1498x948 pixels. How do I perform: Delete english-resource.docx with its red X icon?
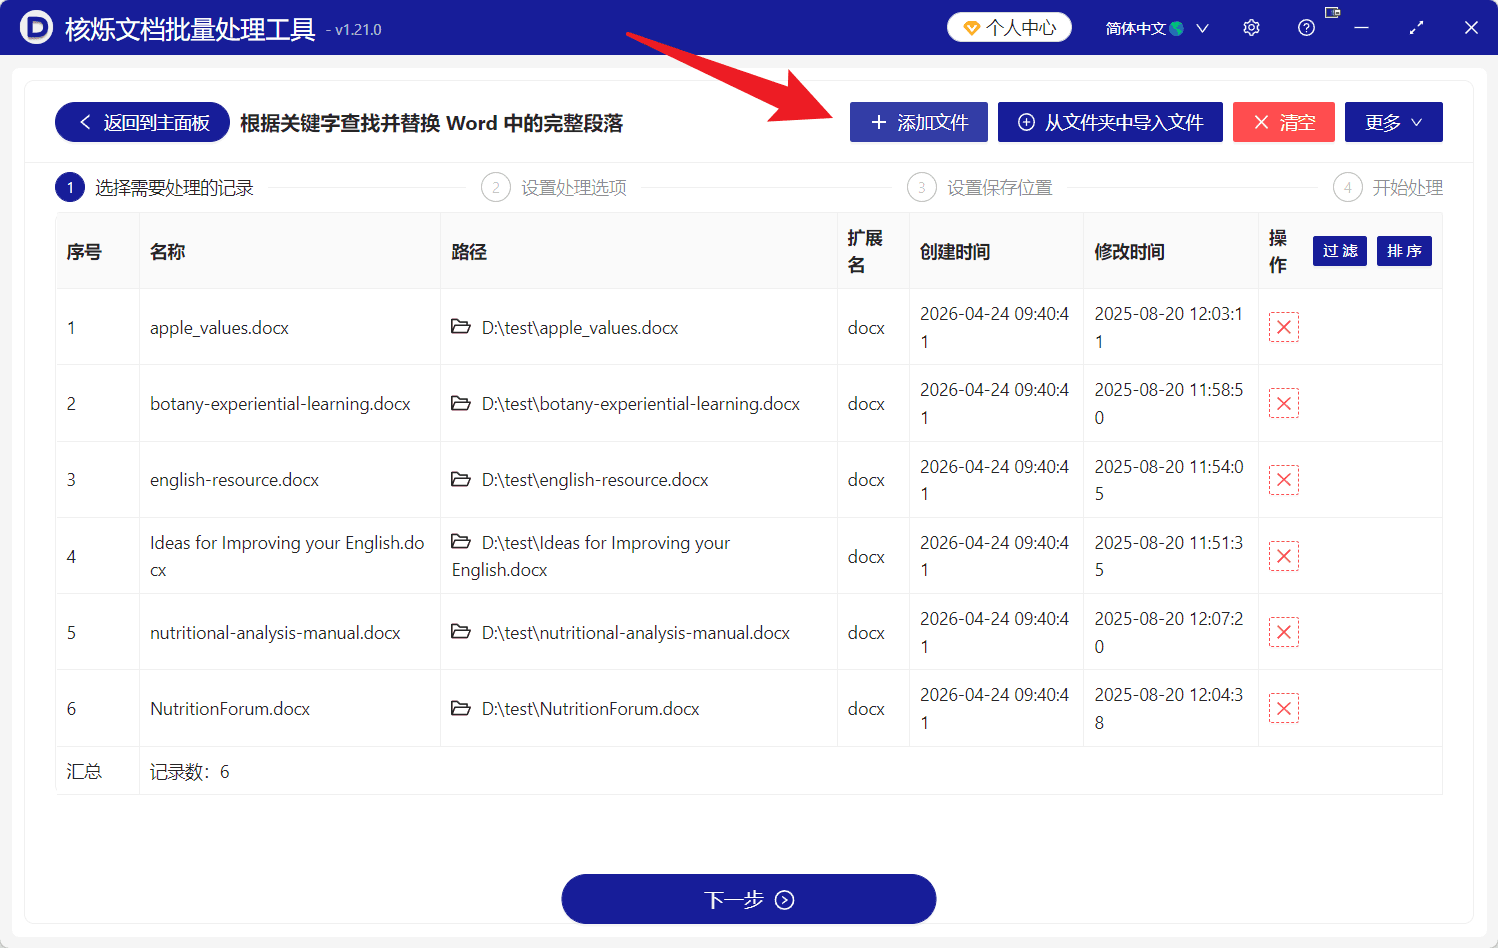pyautogui.click(x=1284, y=479)
